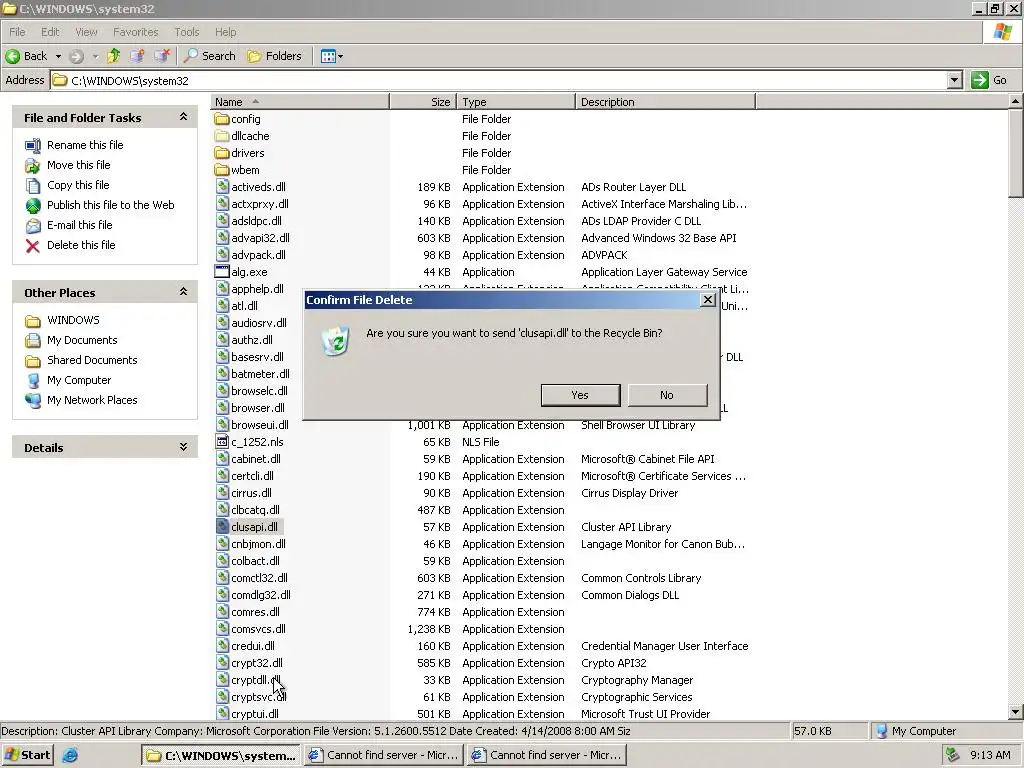Click Move this file link
1024x768 pixels.
tap(78, 165)
